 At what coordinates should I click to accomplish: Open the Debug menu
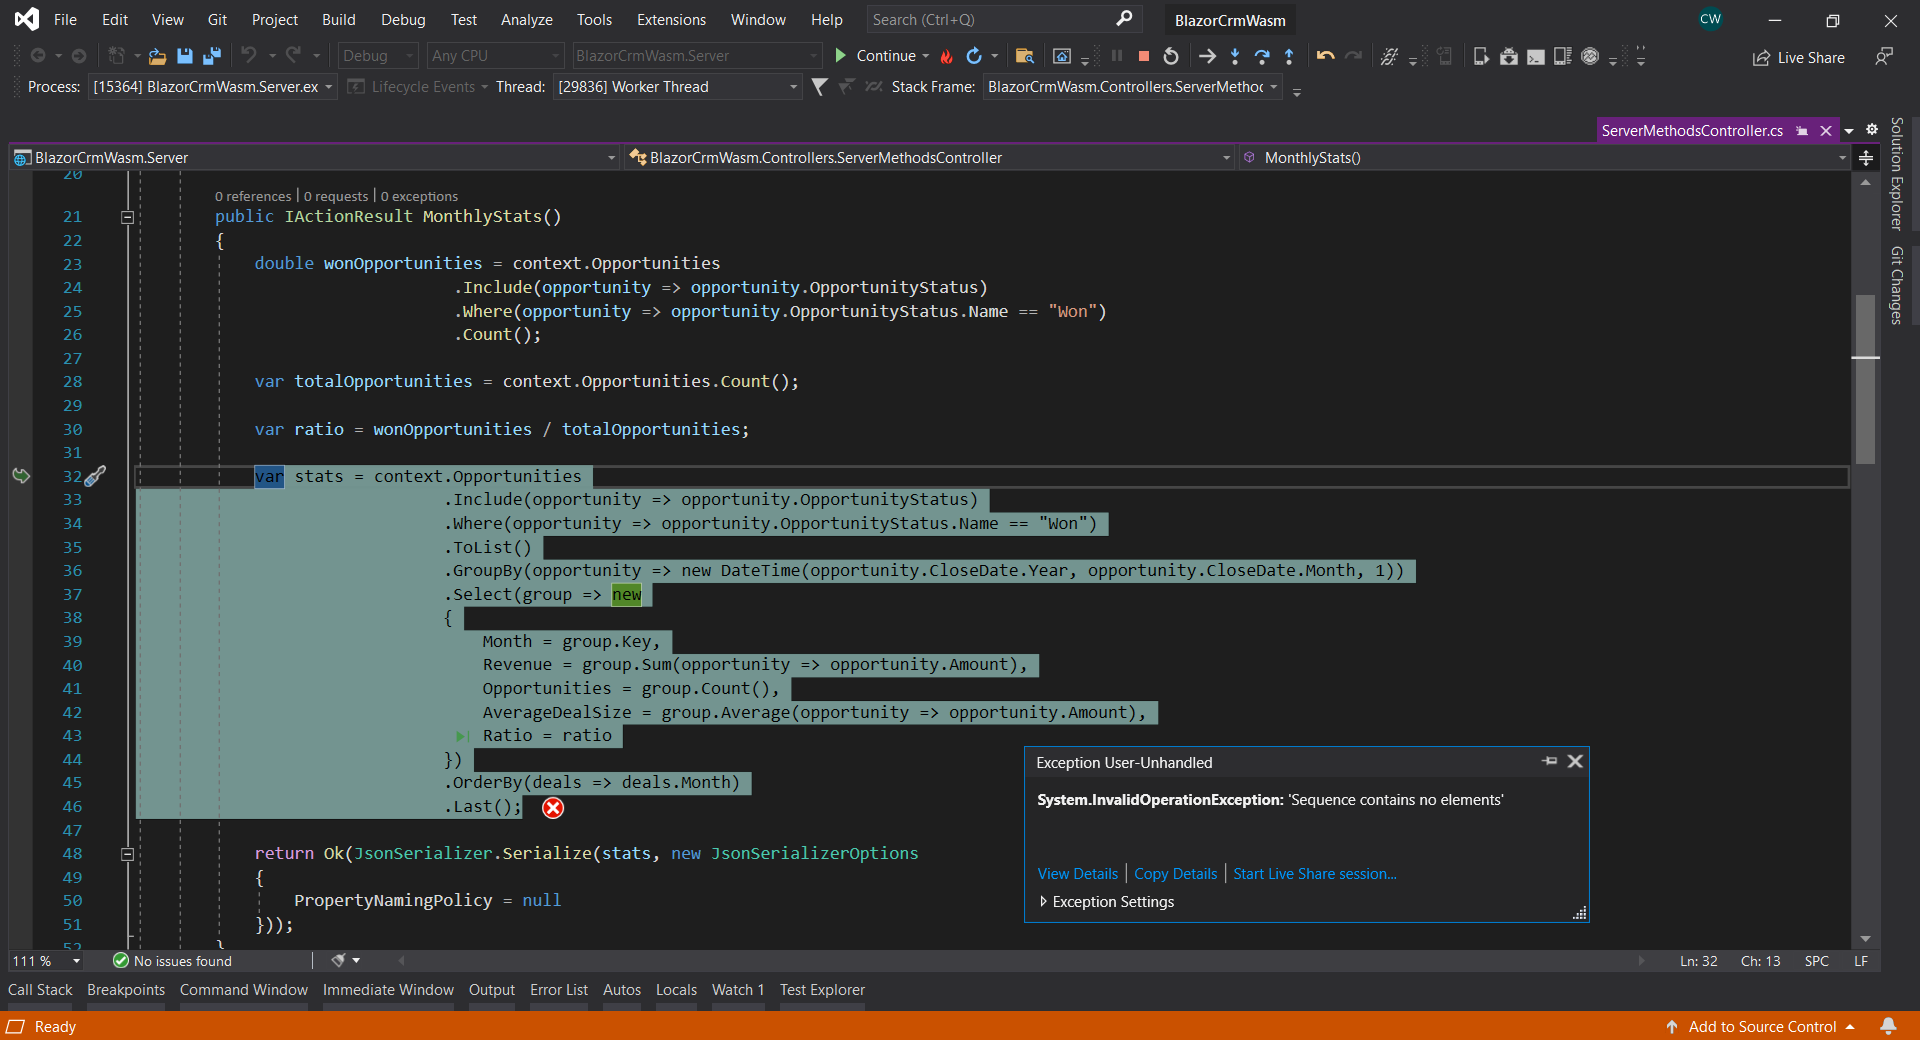[x=403, y=19]
